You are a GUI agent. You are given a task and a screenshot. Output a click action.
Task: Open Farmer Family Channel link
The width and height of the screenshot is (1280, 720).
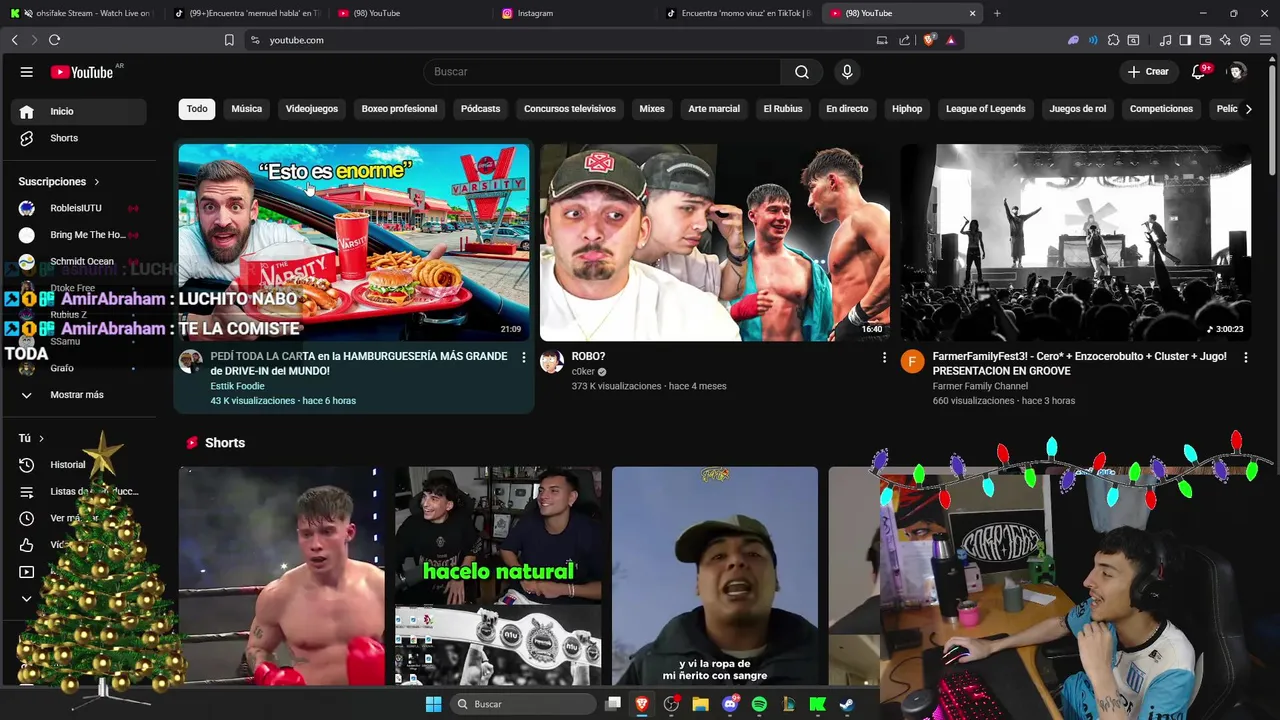980,386
